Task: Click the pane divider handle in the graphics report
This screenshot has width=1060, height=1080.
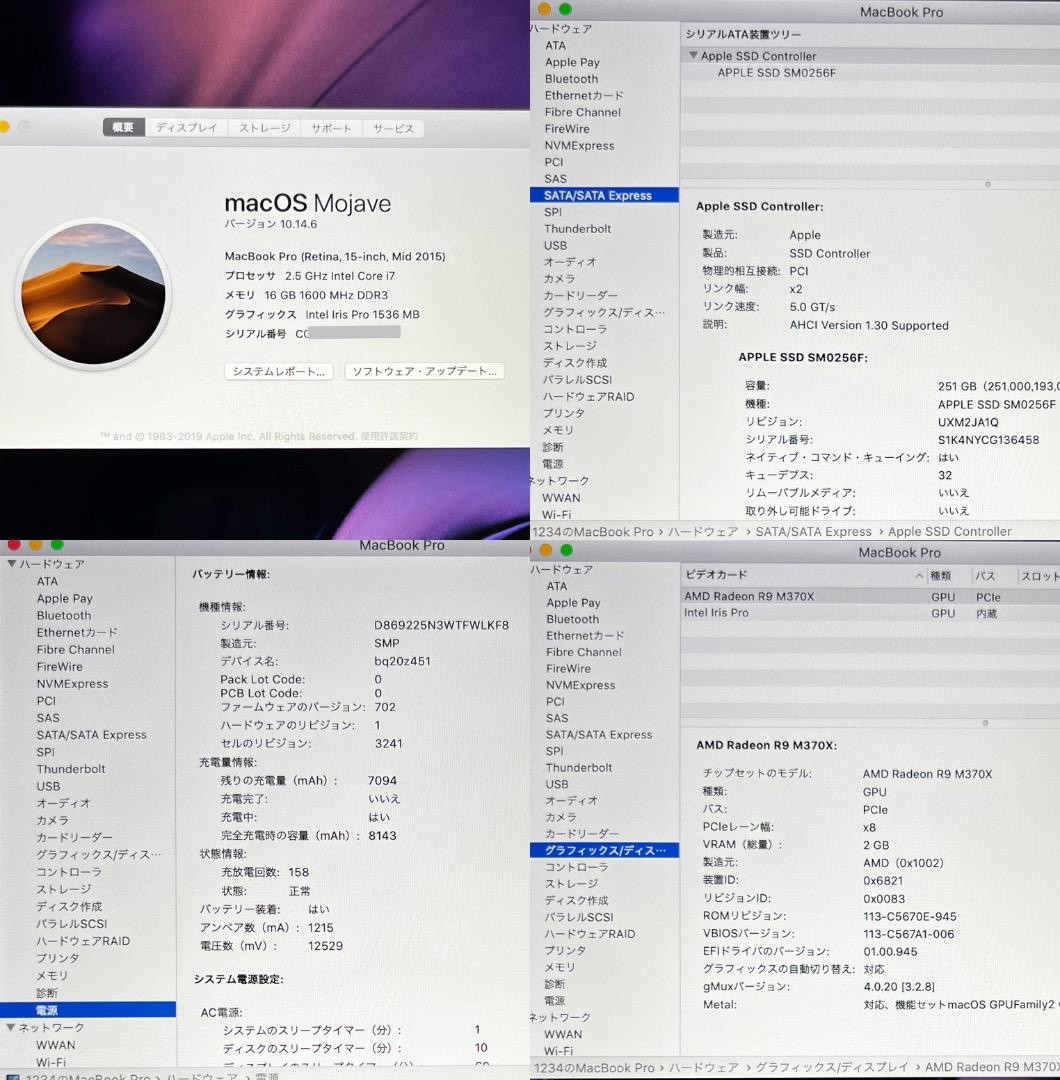Action: tap(986, 723)
